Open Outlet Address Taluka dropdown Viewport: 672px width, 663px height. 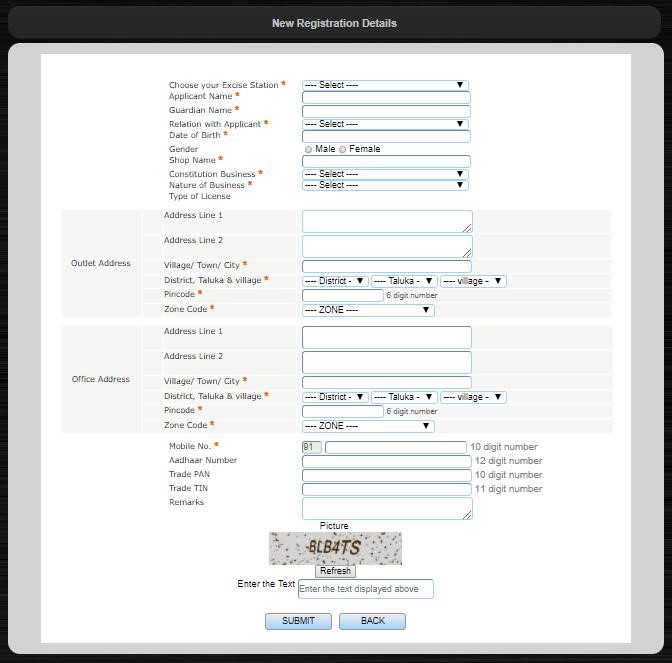404,281
